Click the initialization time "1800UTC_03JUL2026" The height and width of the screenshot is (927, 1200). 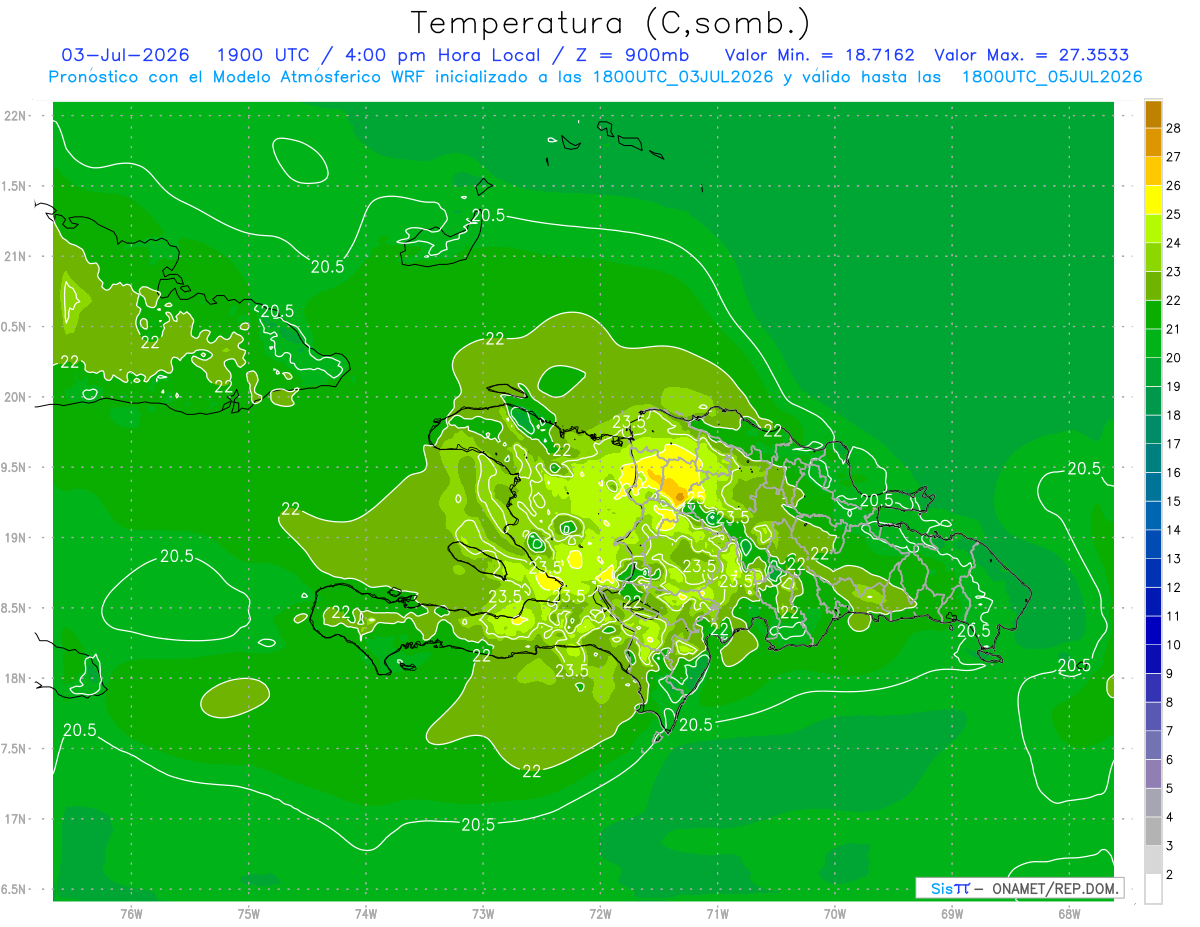(683, 77)
